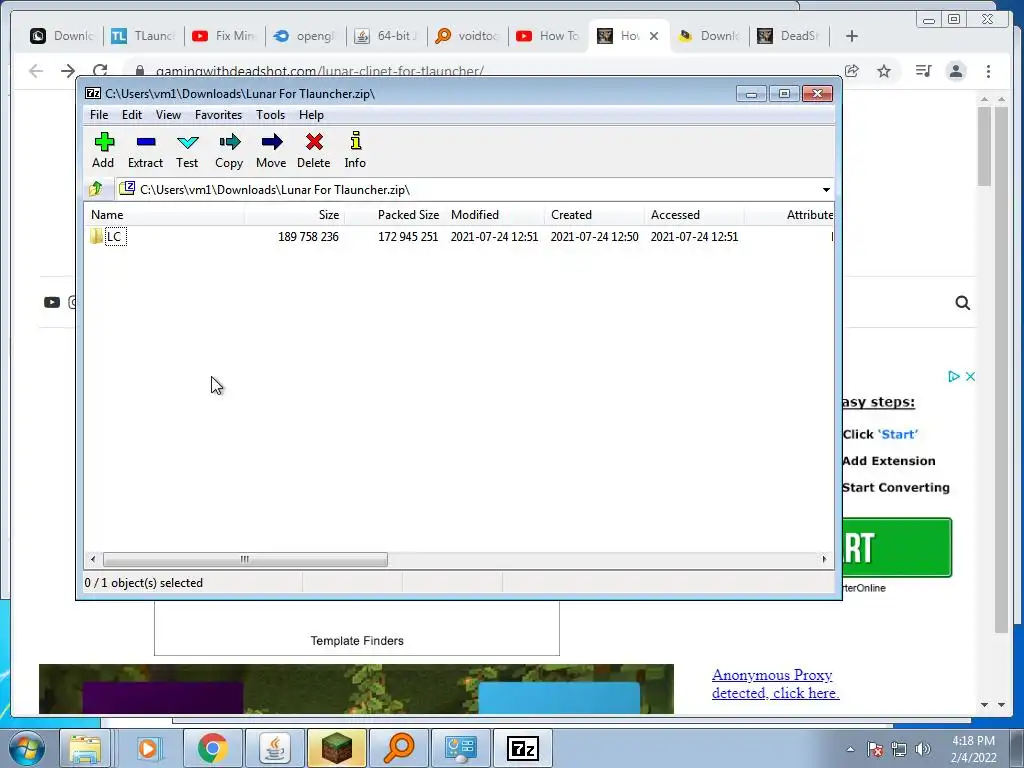
Task: Click the horizontal scrollbar thumb in 7-Zip
Action: tap(245, 560)
